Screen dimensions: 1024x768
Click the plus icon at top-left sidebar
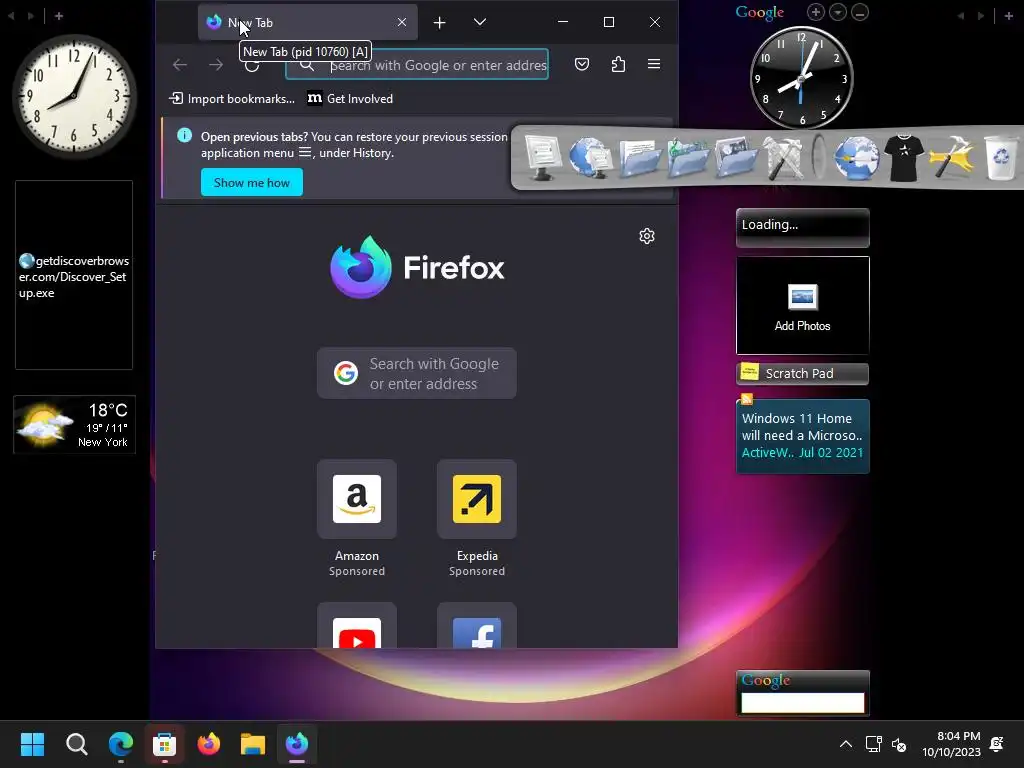click(59, 16)
